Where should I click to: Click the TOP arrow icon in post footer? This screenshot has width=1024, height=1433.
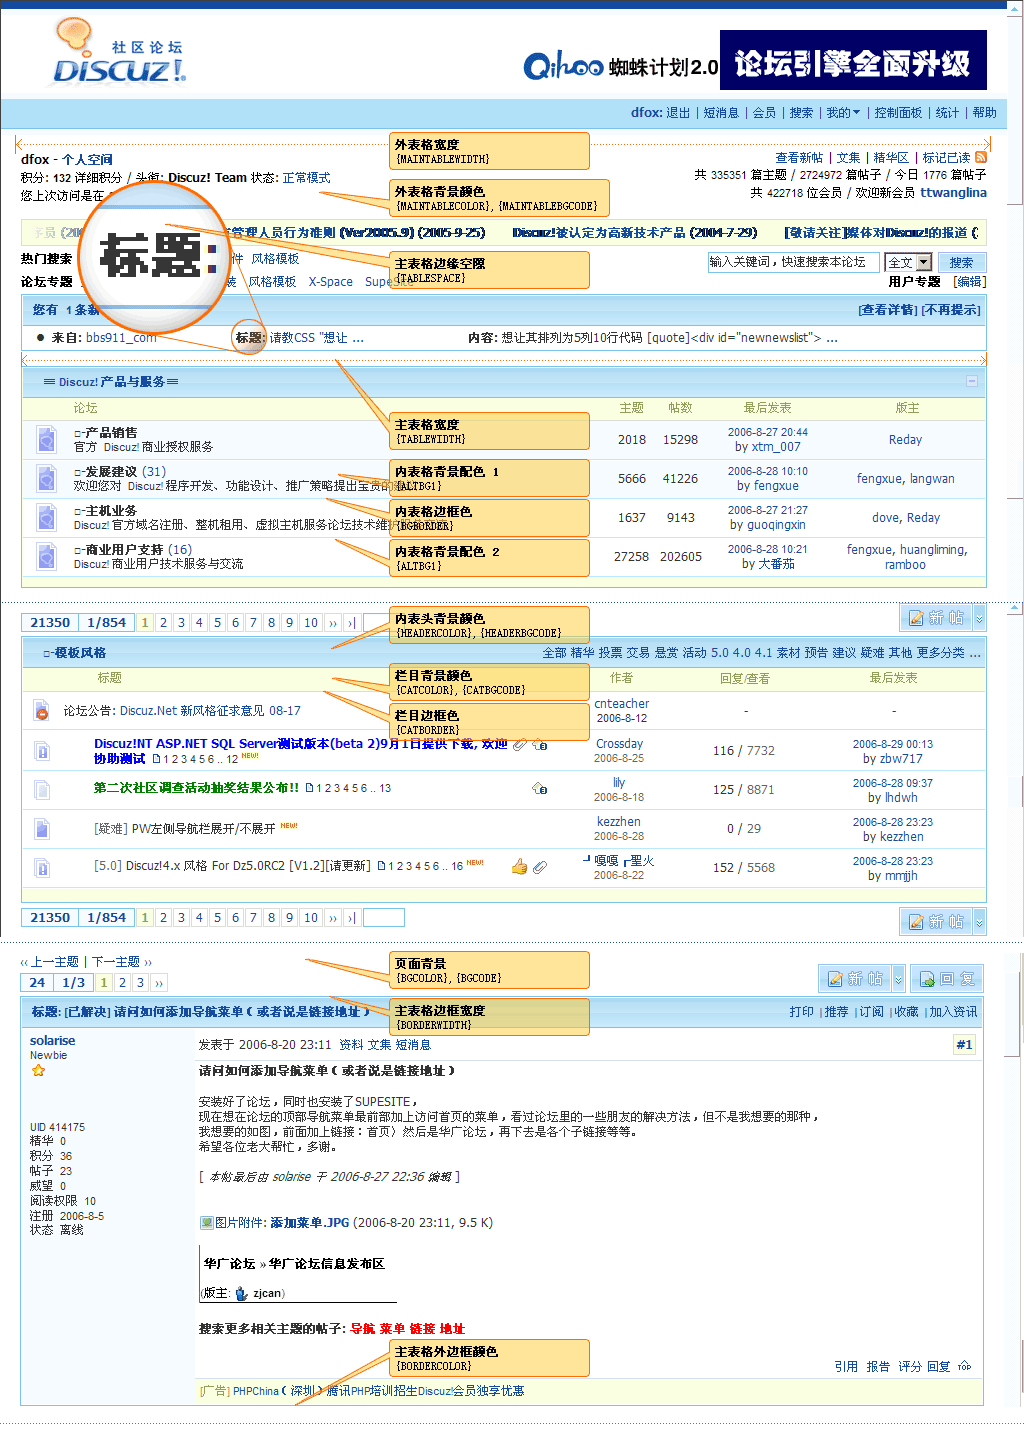(x=964, y=1366)
